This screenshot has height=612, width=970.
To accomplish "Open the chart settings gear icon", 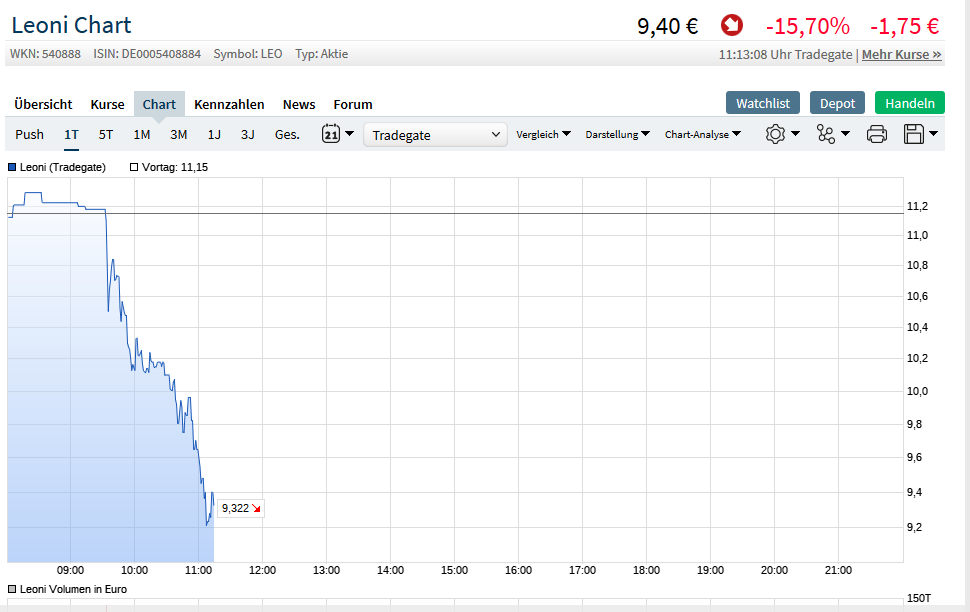I will pos(775,134).
